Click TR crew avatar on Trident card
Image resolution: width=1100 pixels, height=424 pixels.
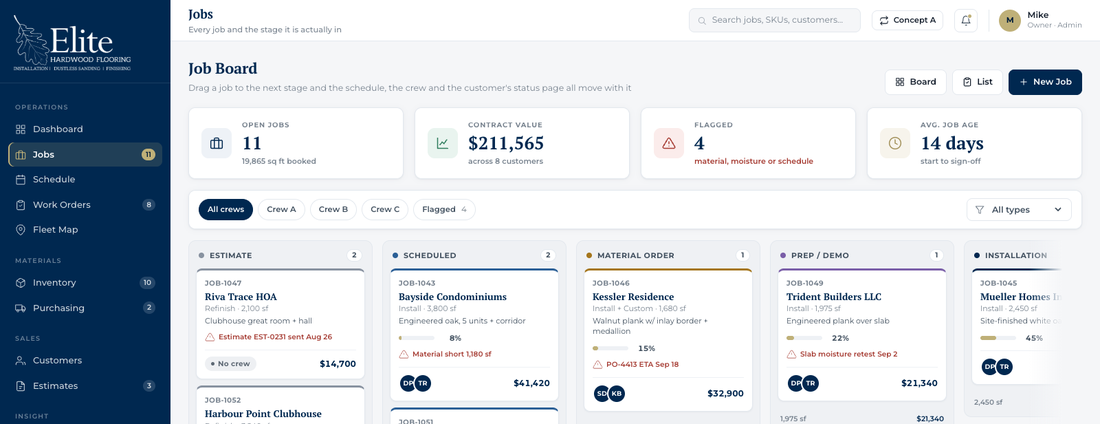810,383
